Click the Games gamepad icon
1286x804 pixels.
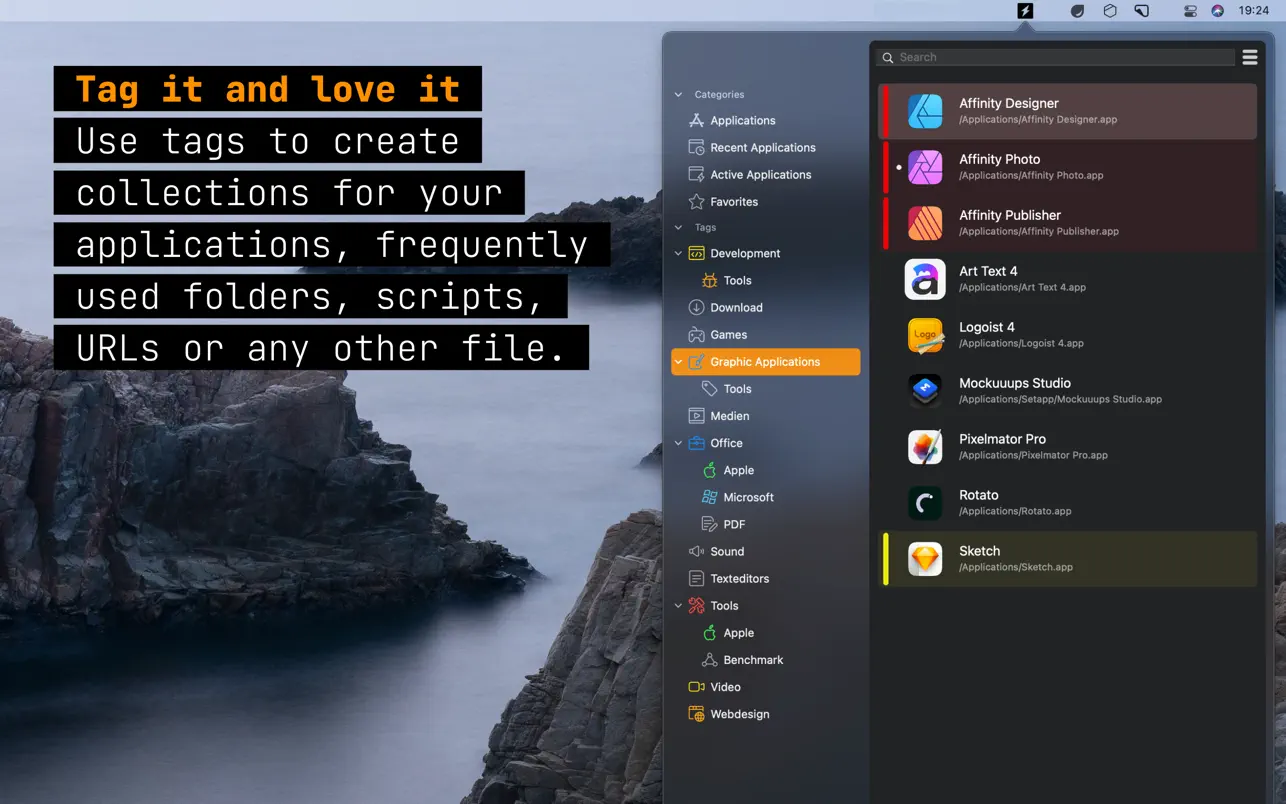(697, 334)
